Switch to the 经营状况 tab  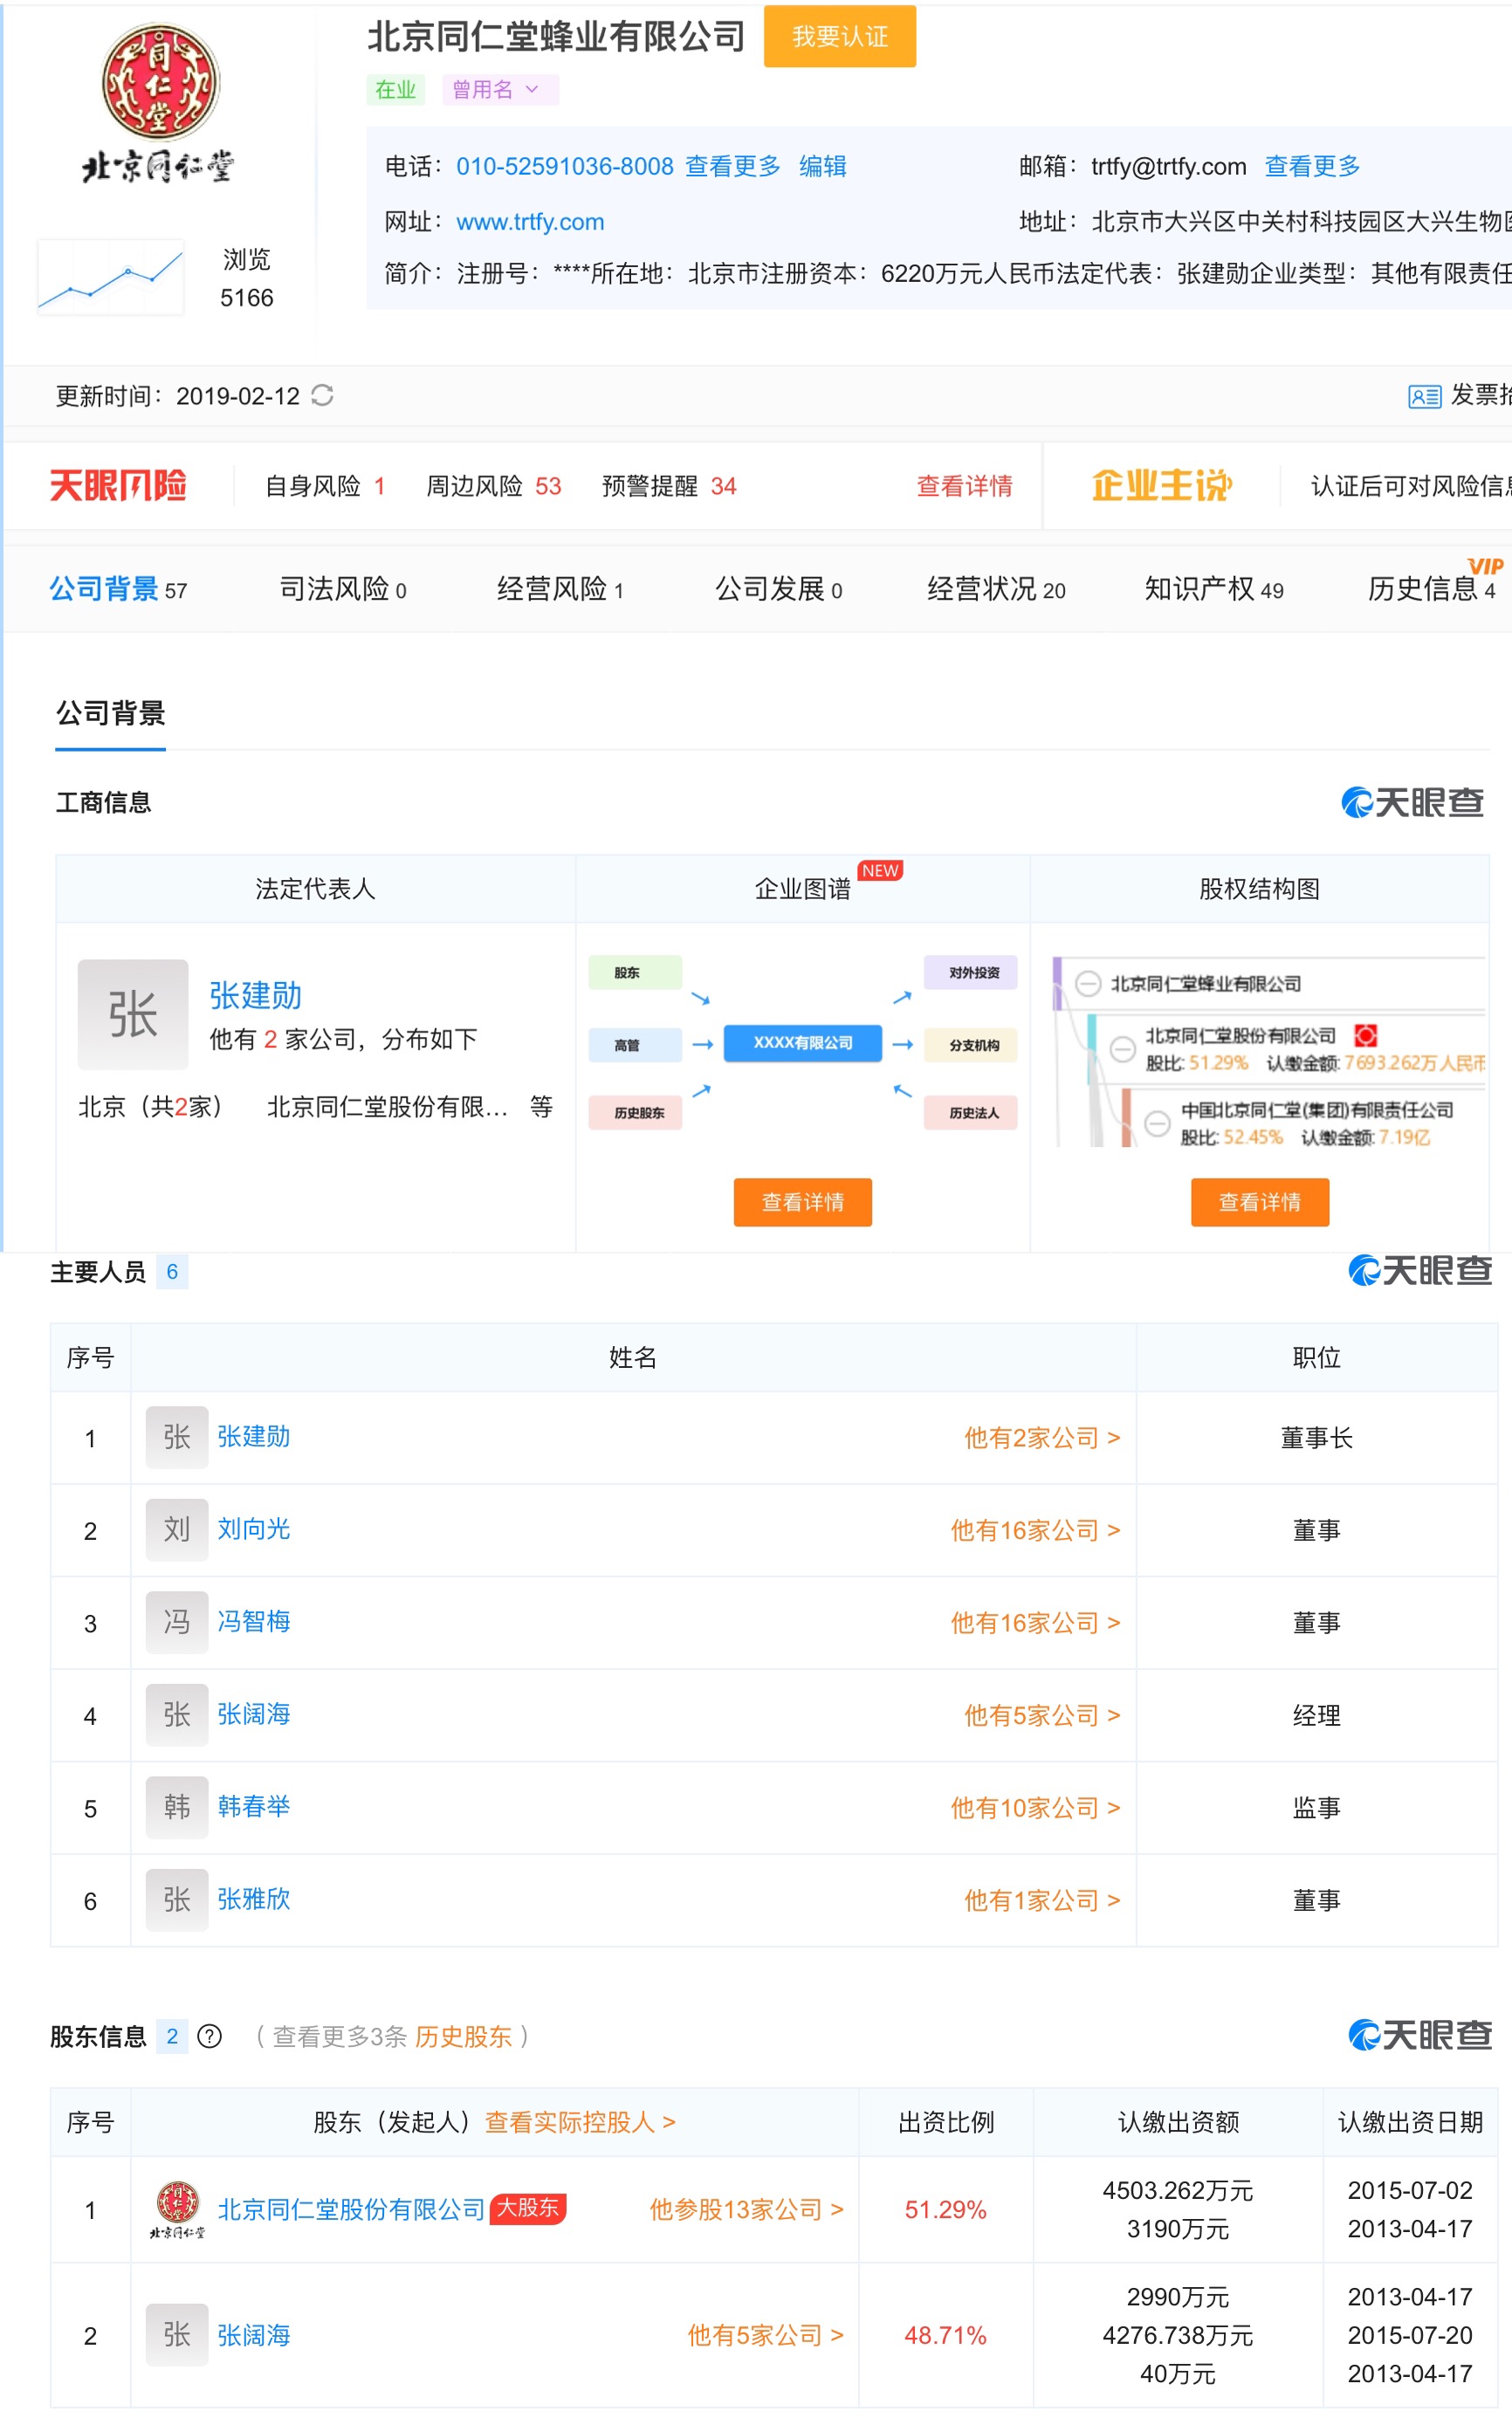(996, 589)
